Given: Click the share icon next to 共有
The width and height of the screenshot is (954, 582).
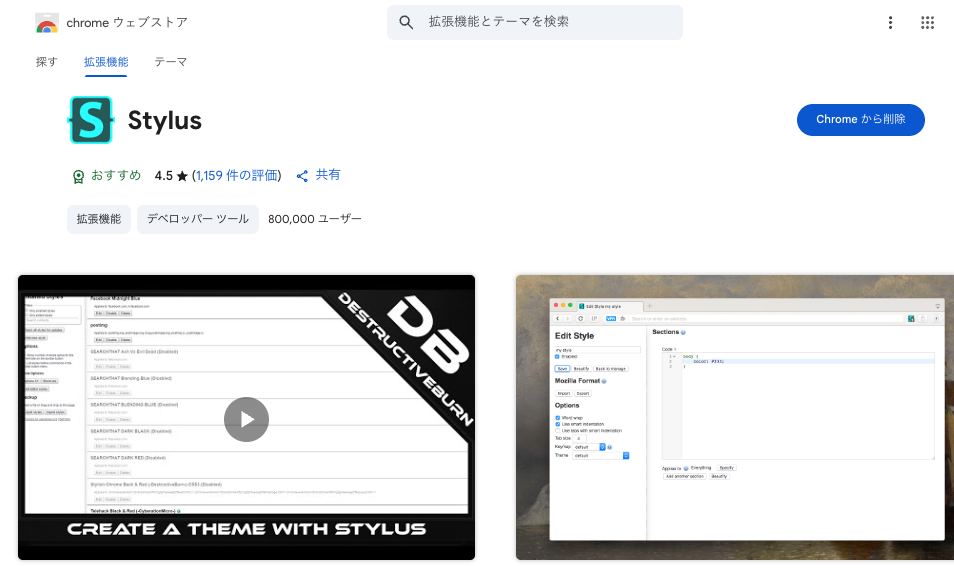Looking at the screenshot, I should pyautogui.click(x=302, y=176).
